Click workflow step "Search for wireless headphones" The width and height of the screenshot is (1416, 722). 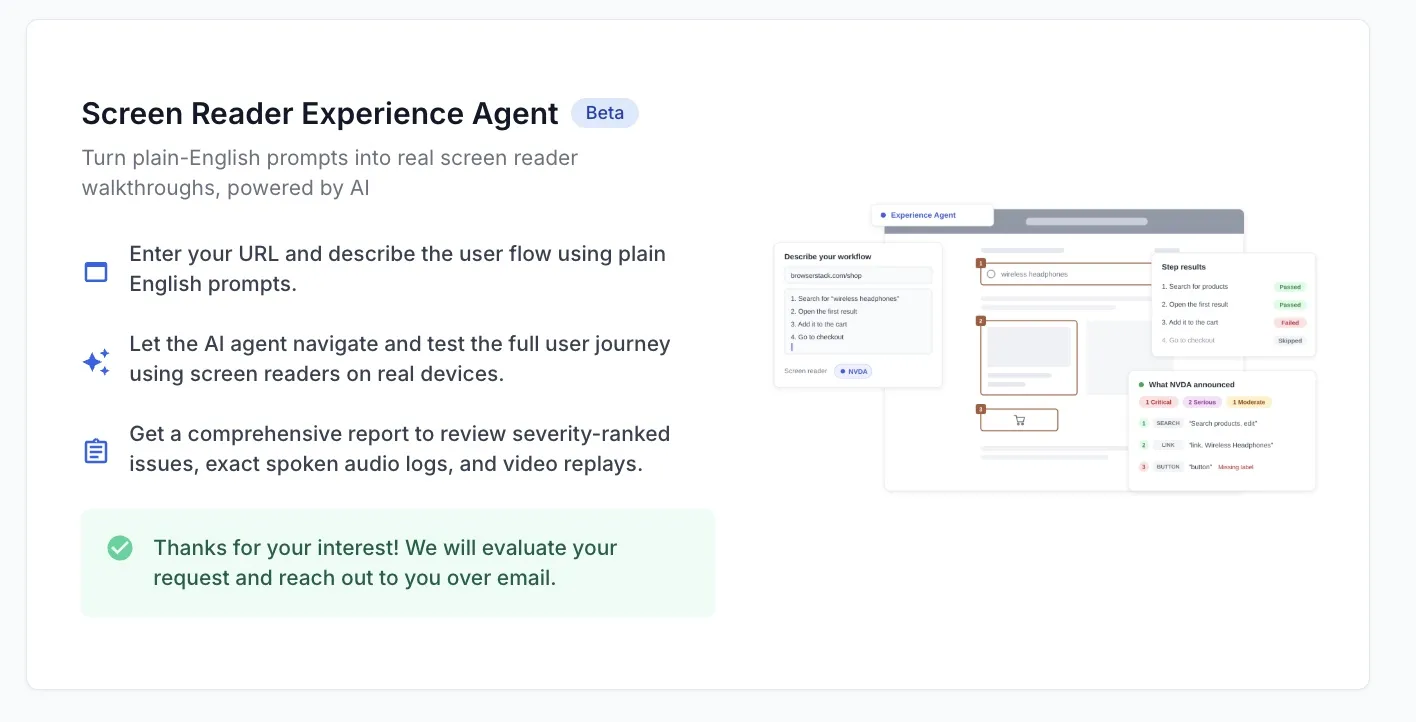844,299
